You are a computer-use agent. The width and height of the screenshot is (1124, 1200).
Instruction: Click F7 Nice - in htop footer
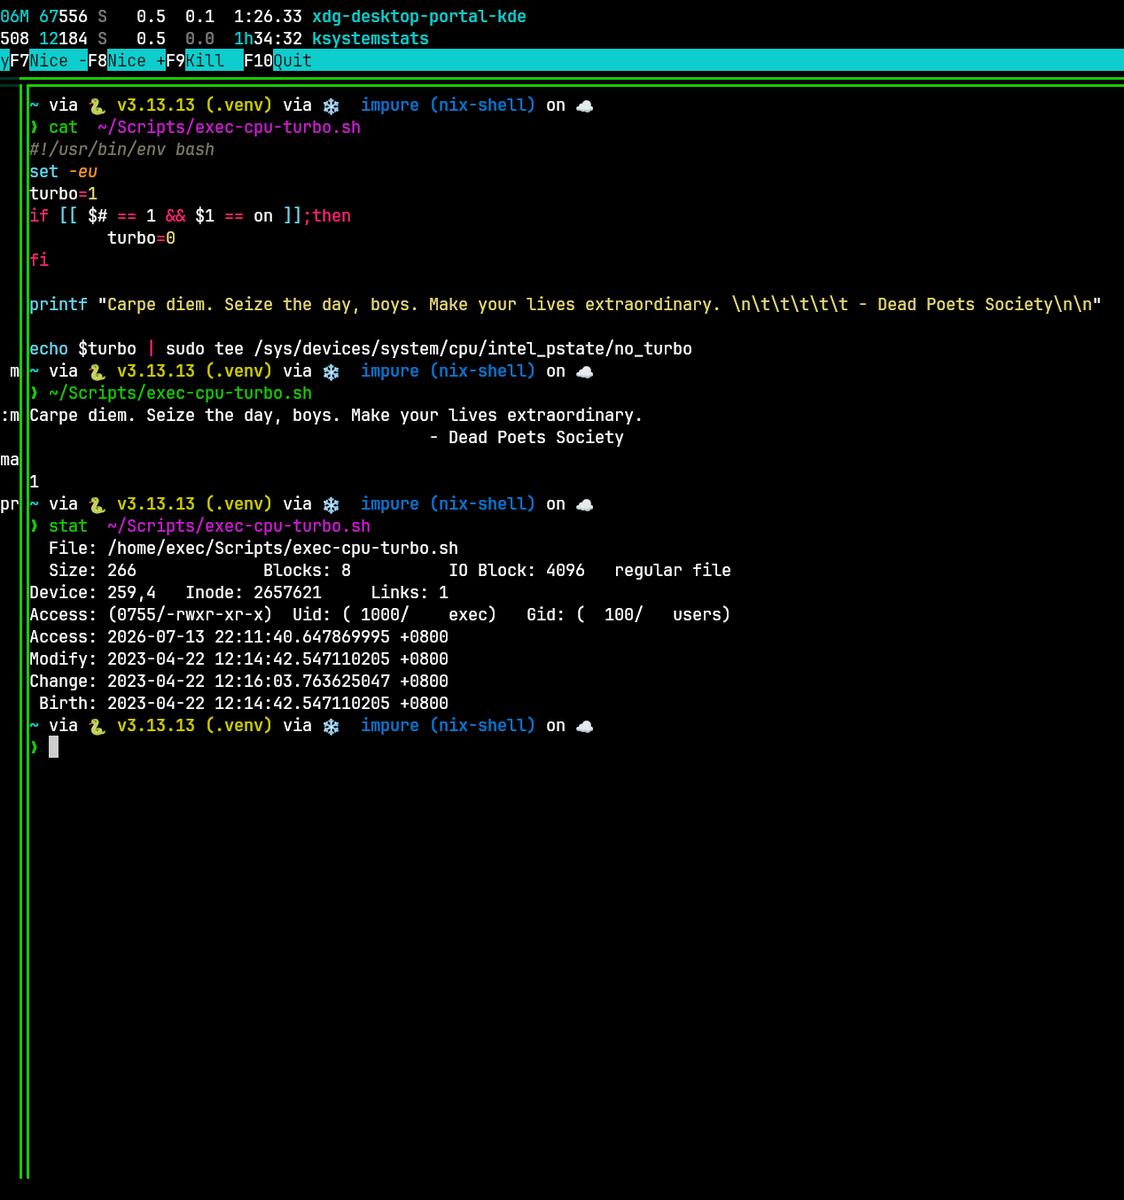pos(48,61)
